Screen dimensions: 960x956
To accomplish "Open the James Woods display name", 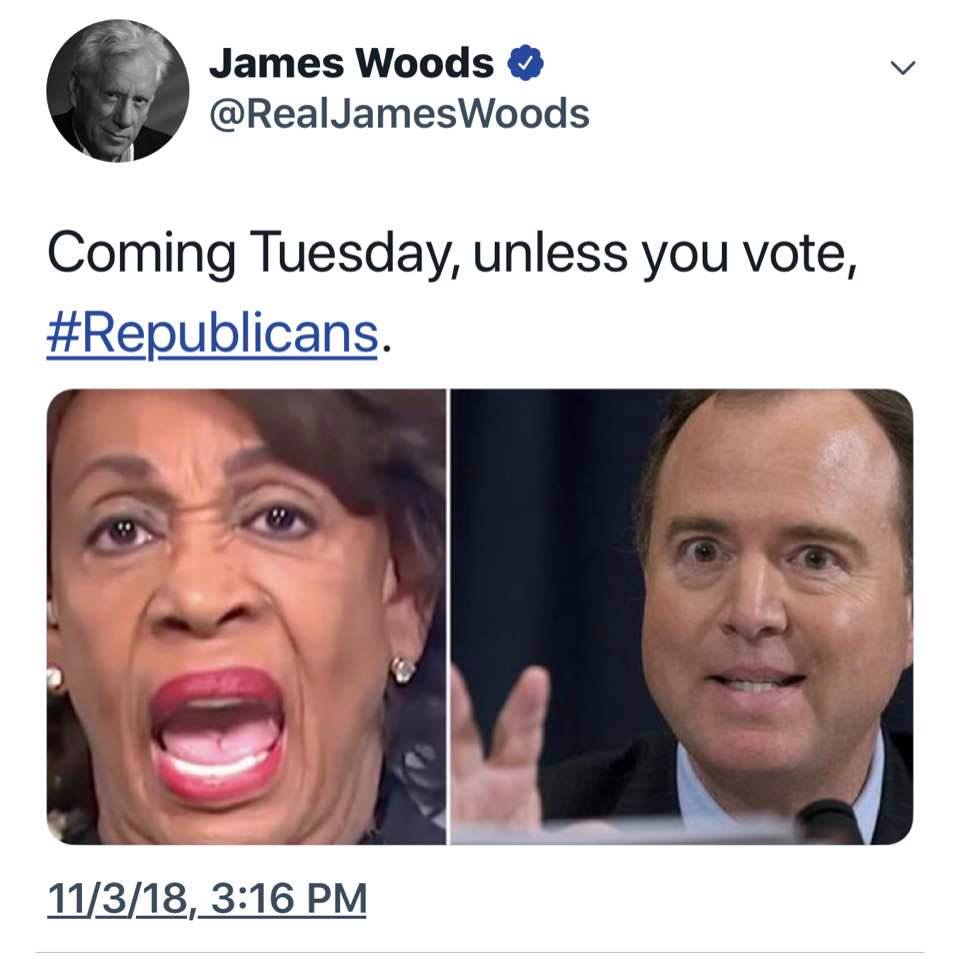I will tap(351, 63).
